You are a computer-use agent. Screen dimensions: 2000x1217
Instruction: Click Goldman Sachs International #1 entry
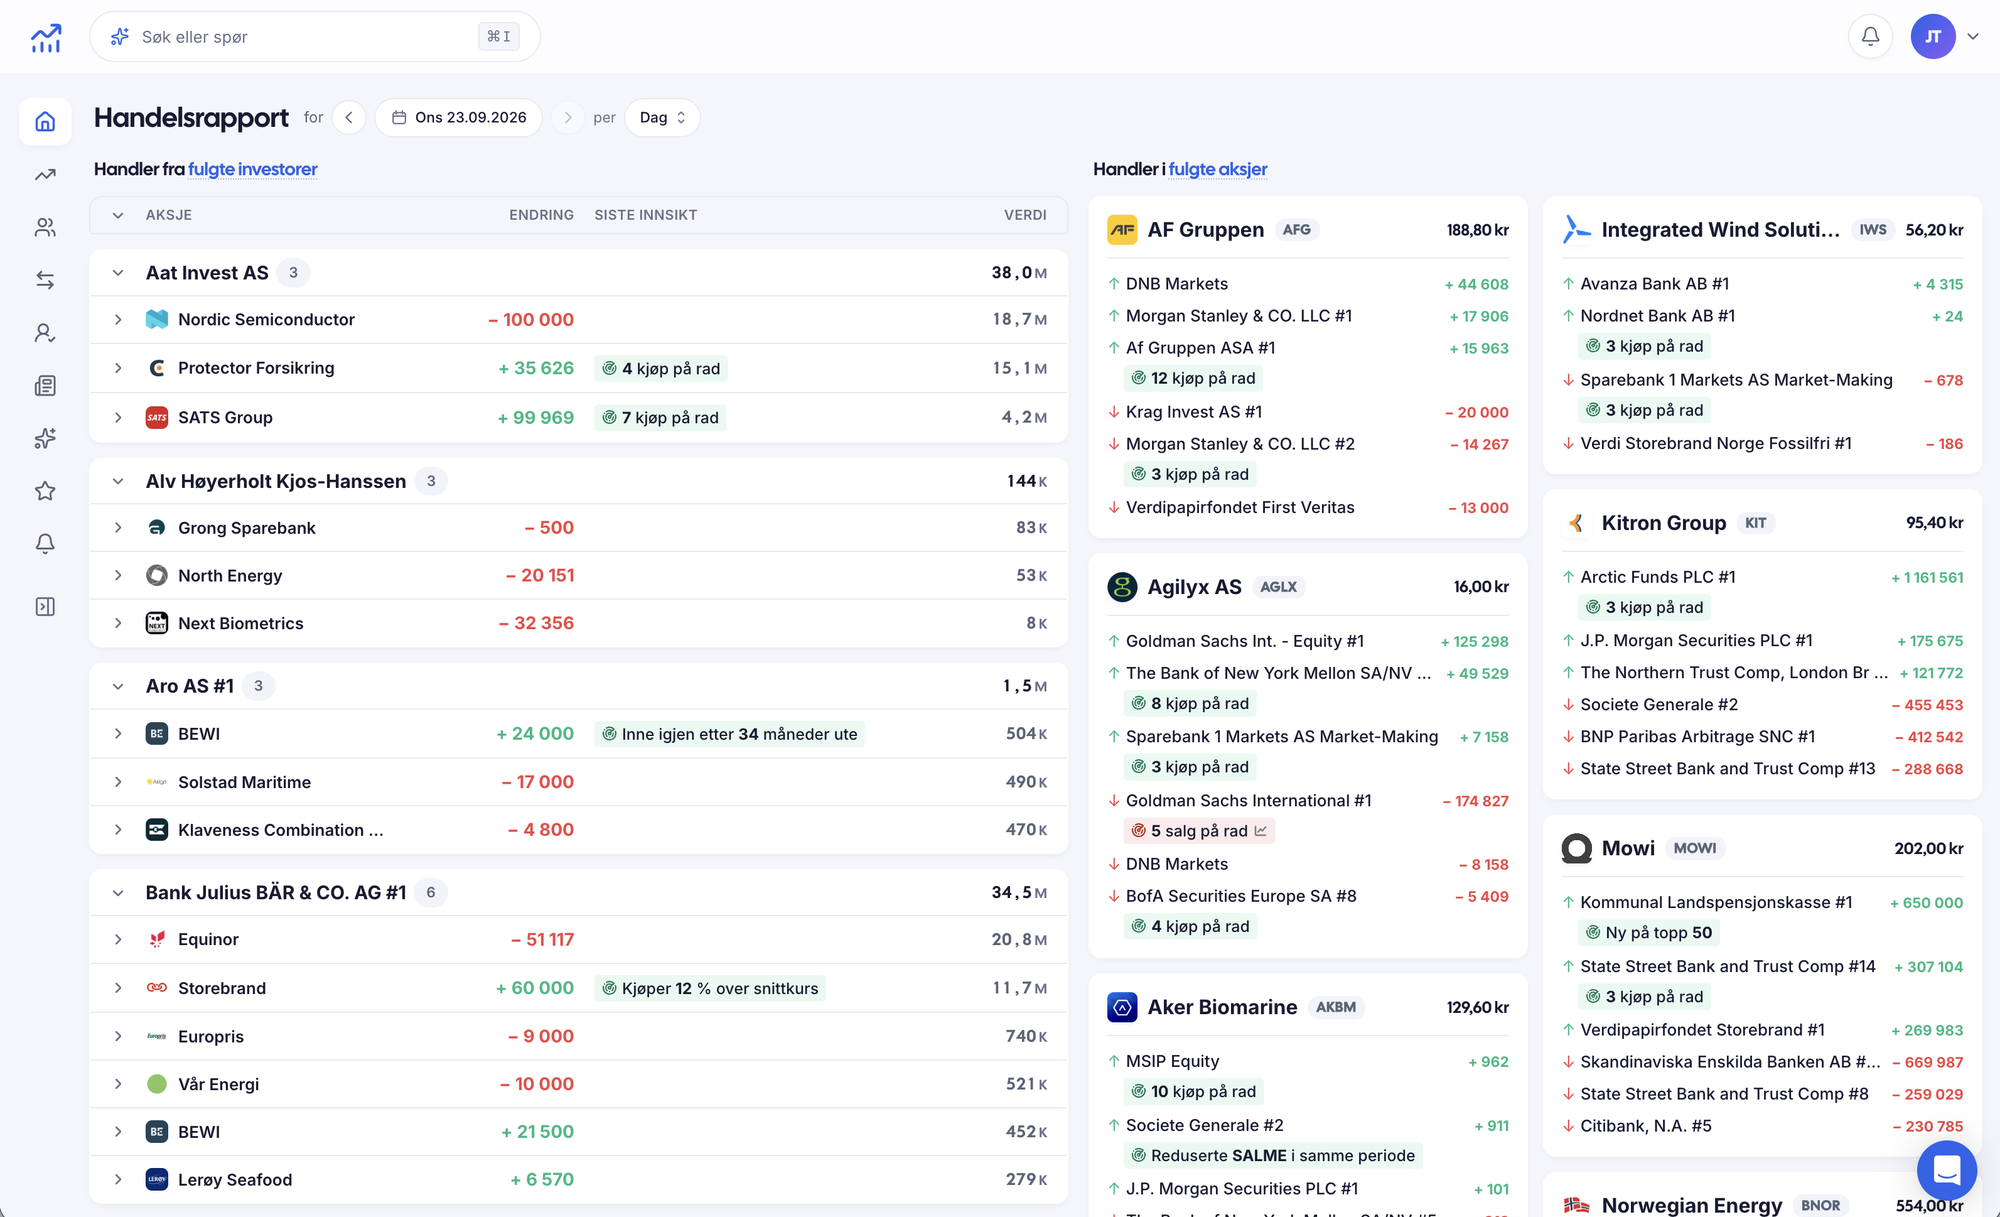tap(1248, 801)
